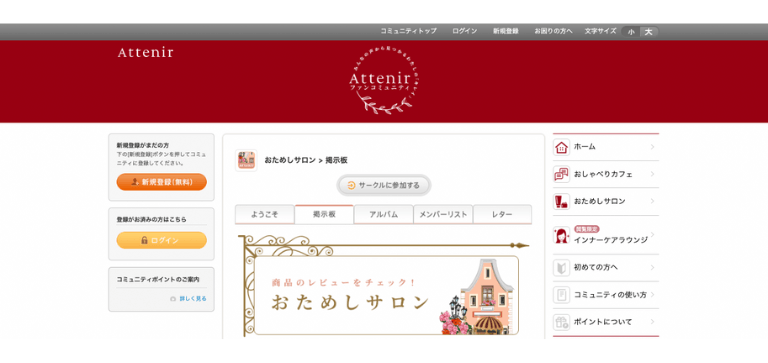
Task: Open the アルバム tab
Action: [x=384, y=215]
